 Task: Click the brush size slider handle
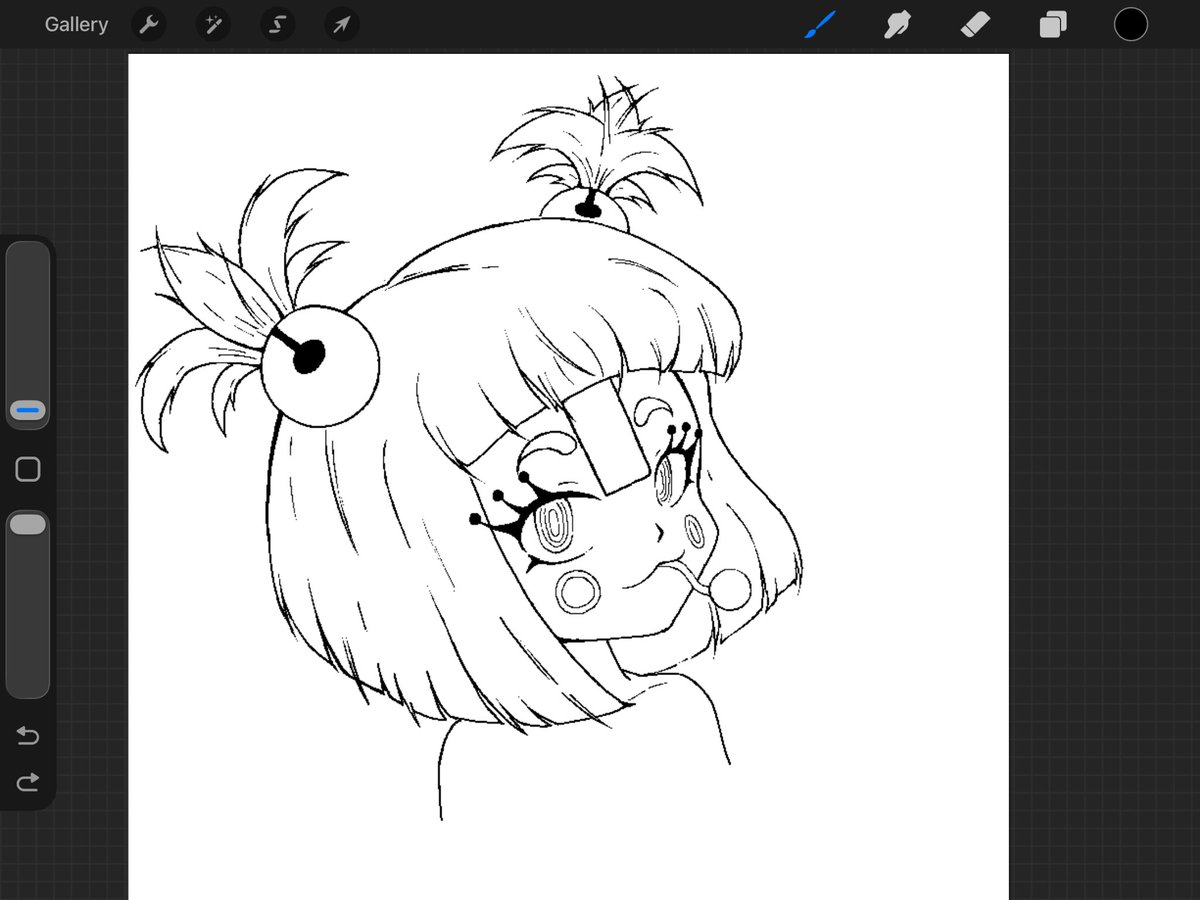[x=28, y=410]
